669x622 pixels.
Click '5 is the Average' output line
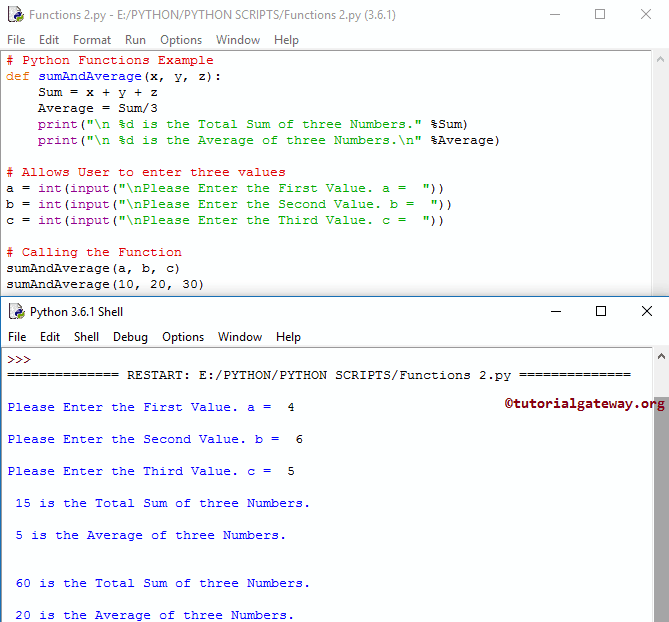(x=150, y=535)
